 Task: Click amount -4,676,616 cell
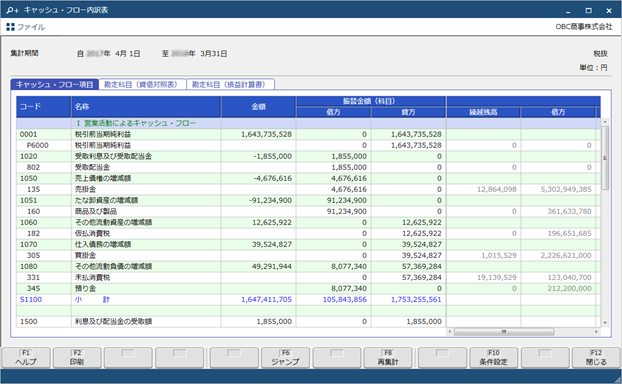pos(273,179)
